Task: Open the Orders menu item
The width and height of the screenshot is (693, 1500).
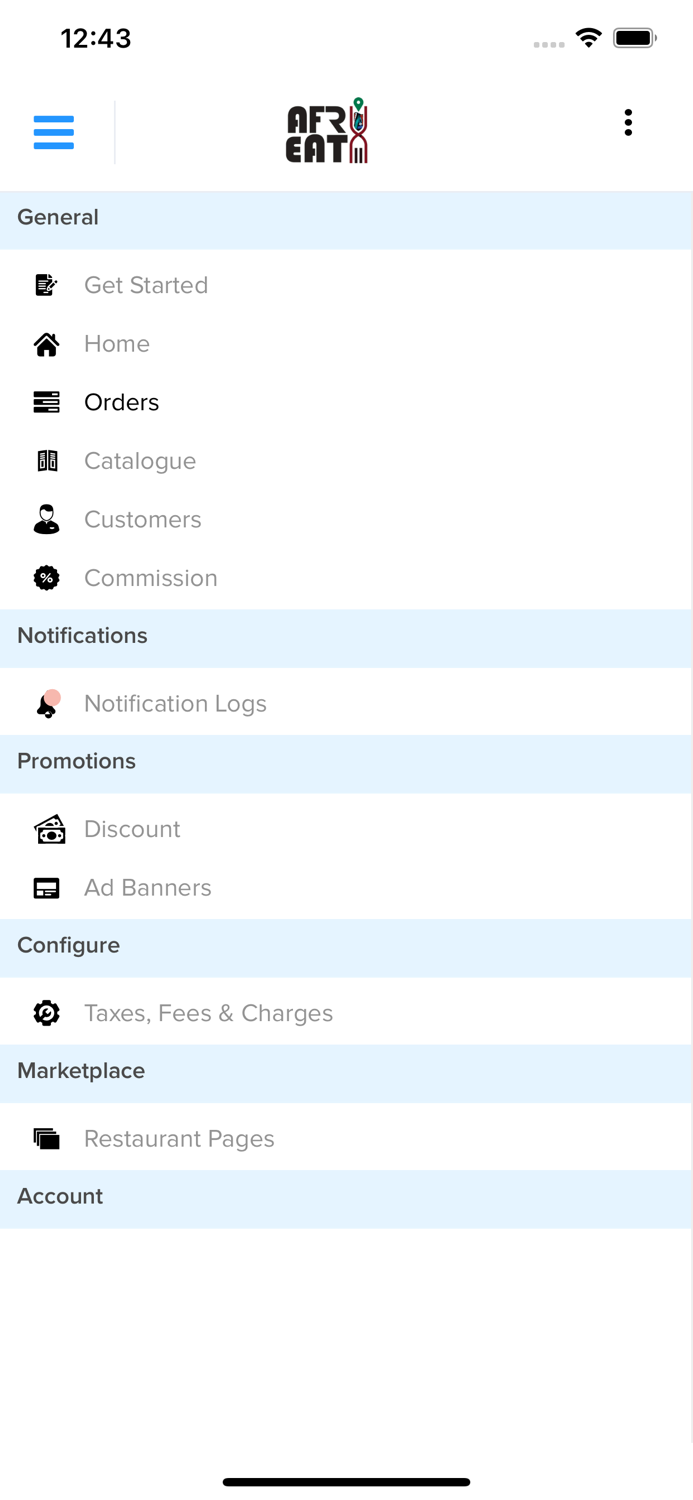Action: tap(122, 402)
